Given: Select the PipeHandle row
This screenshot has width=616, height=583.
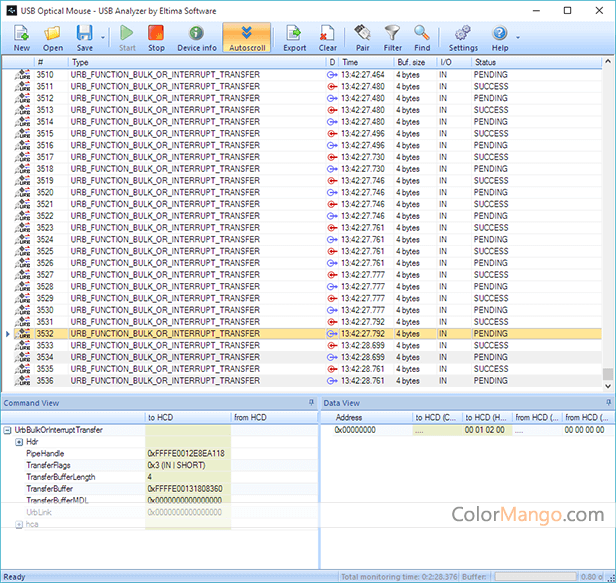Looking at the screenshot, I should [x=159, y=453].
